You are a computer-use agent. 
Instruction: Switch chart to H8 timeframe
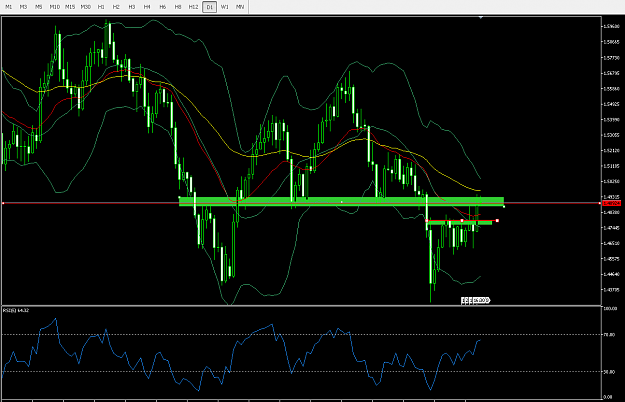(178, 7)
